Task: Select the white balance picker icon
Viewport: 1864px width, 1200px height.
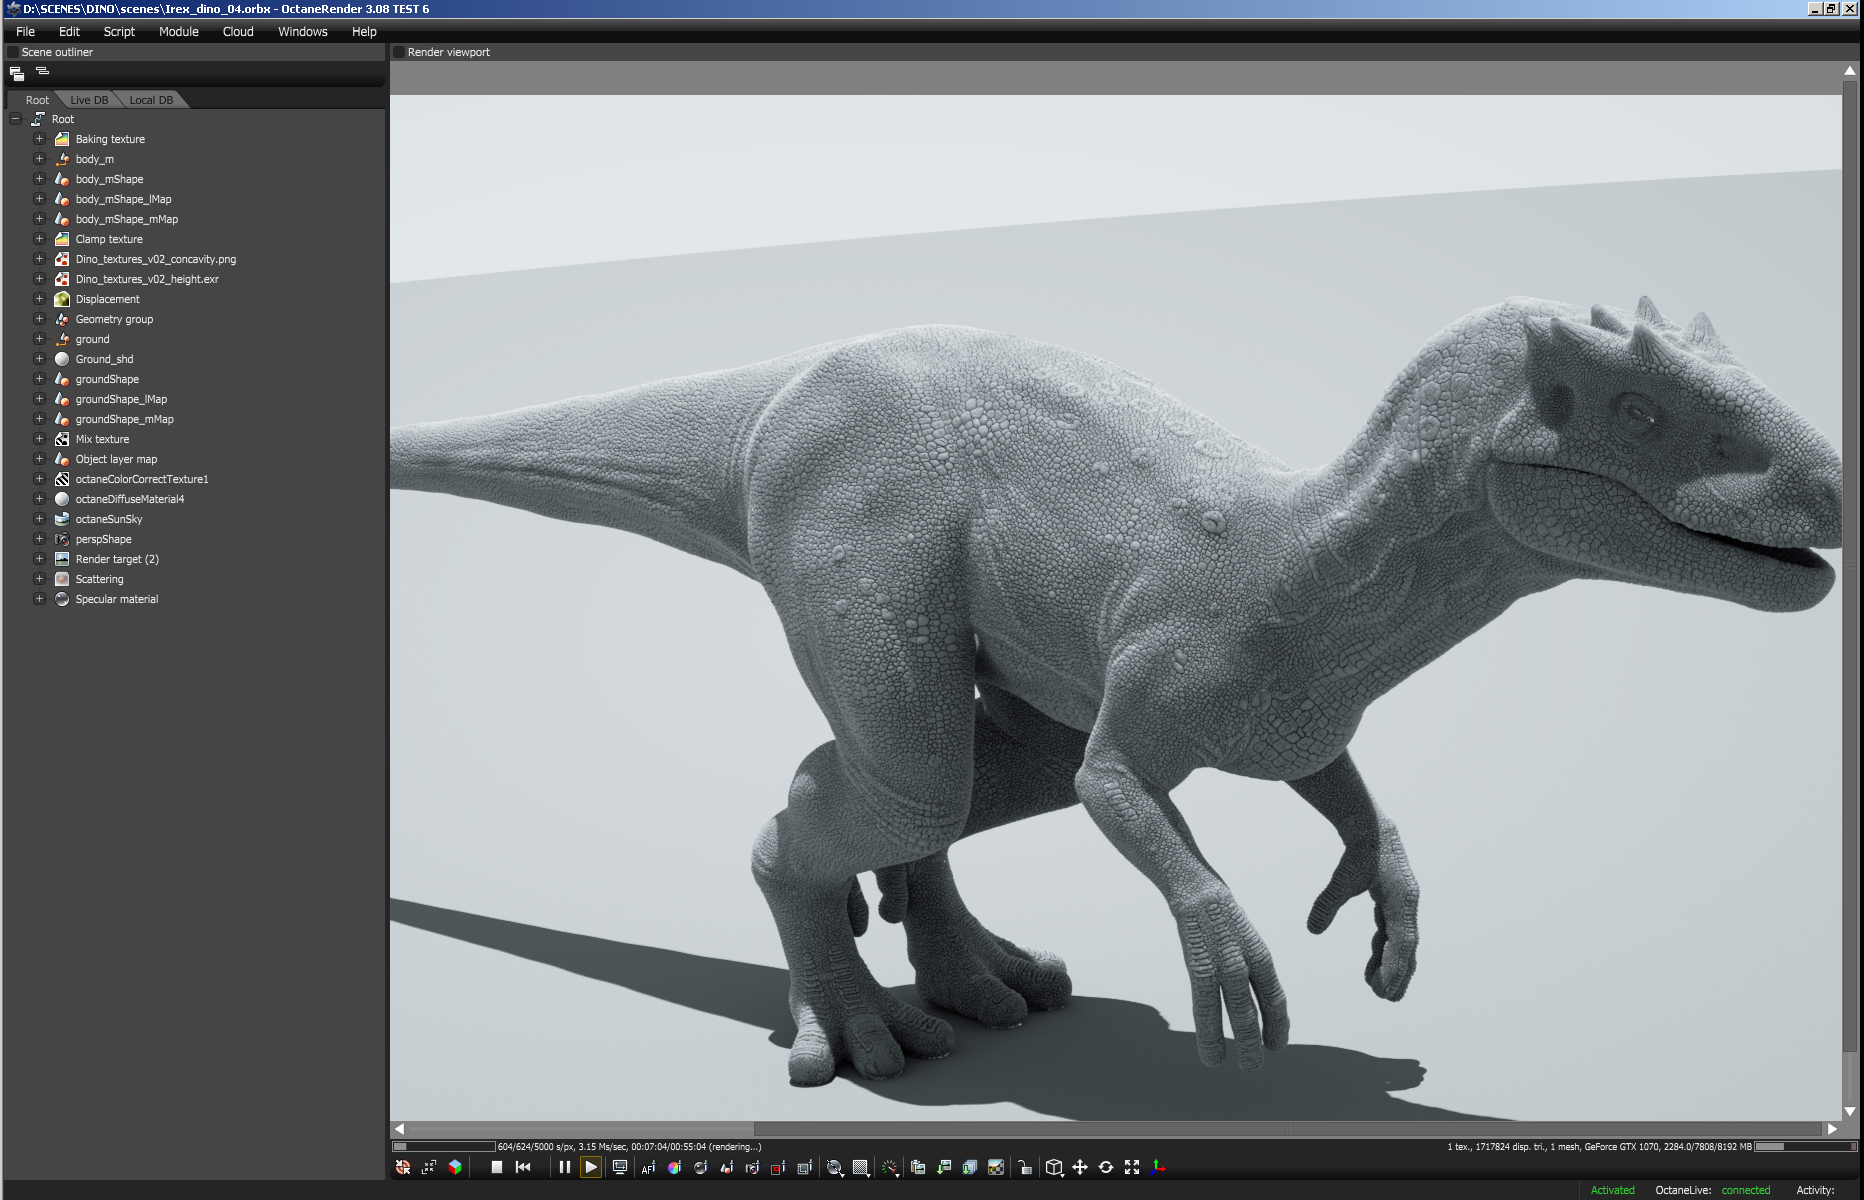Action: click(674, 1167)
